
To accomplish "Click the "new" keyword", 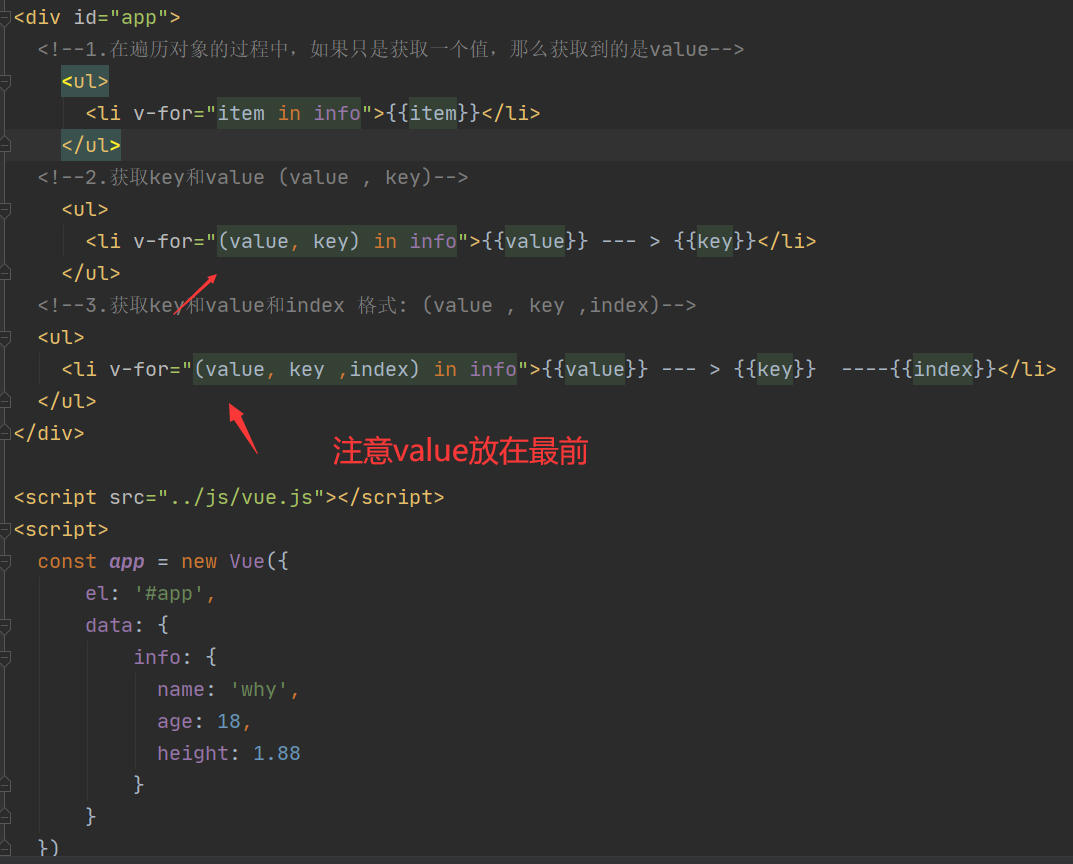I will tap(199, 562).
